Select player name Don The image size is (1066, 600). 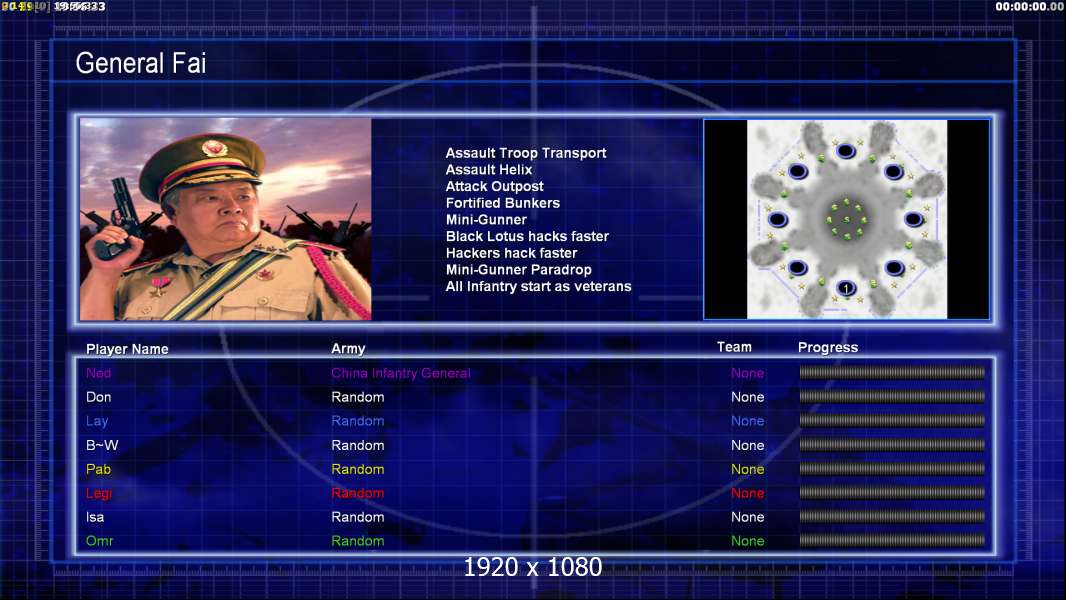click(98, 397)
